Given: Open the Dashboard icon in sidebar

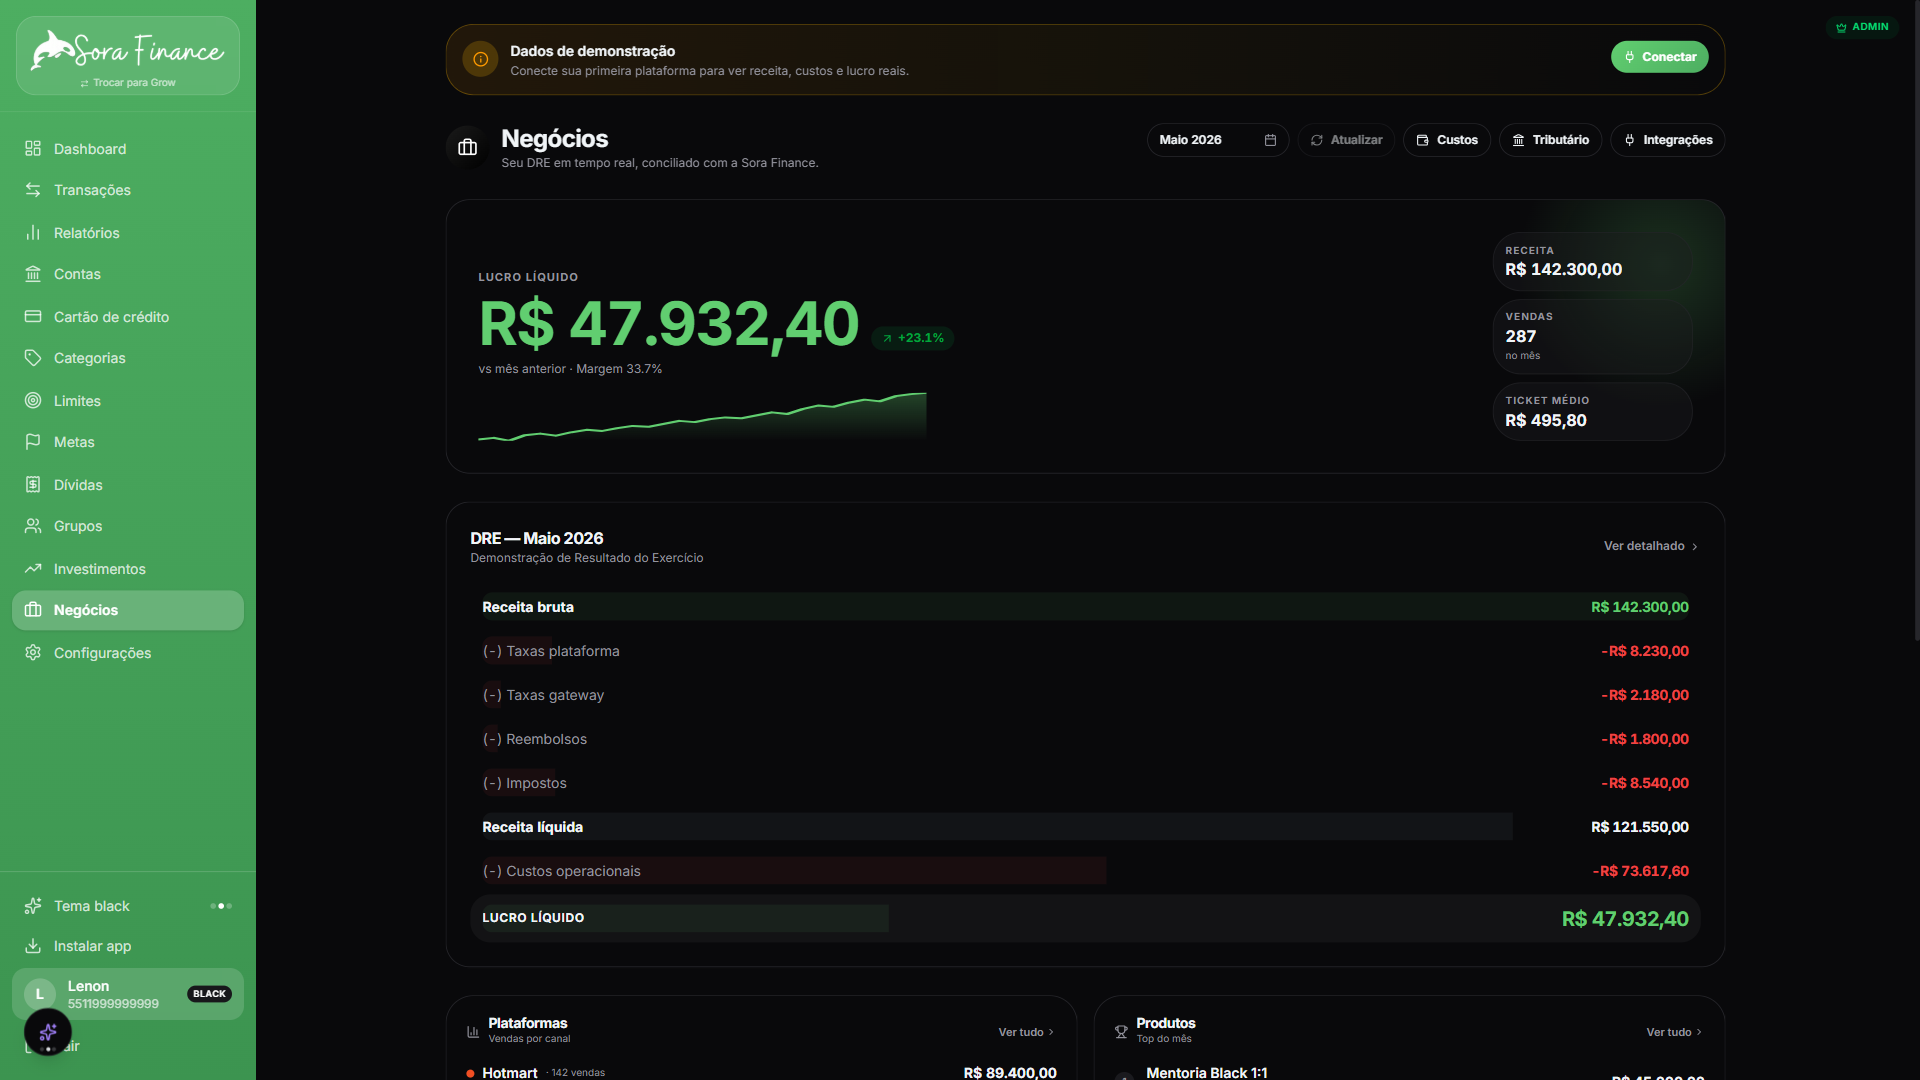Looking at the screenshot, I should click(33, 149).
